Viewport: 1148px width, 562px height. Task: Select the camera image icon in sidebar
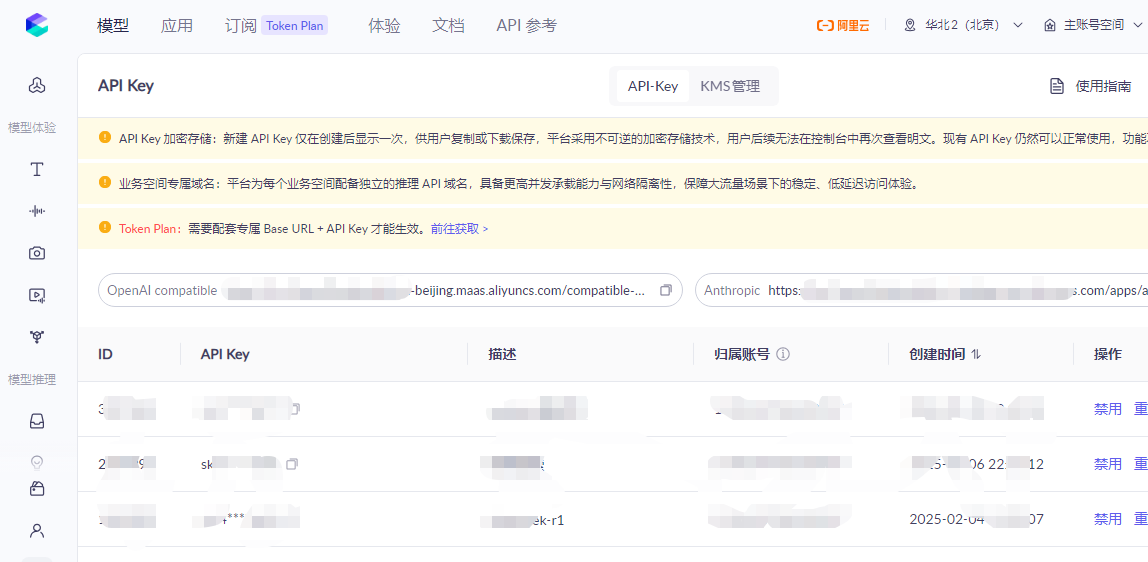(x=37, y=253)
